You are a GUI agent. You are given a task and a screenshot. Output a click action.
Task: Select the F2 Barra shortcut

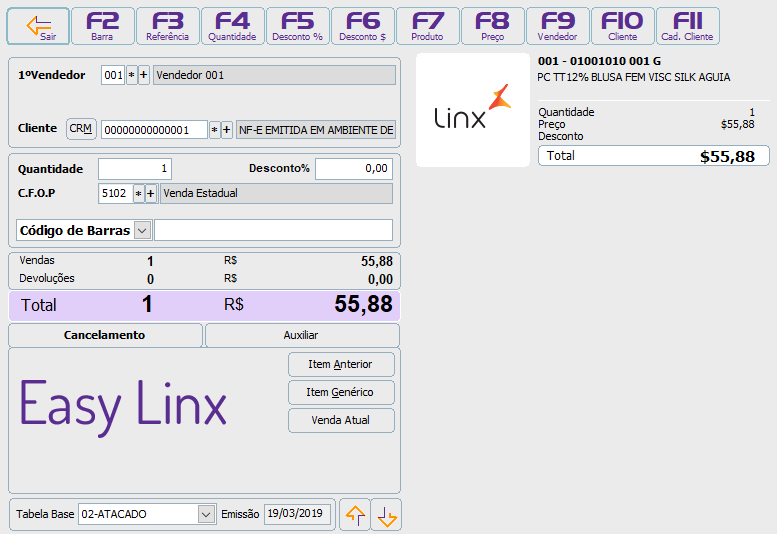click(x=103, y=26)
